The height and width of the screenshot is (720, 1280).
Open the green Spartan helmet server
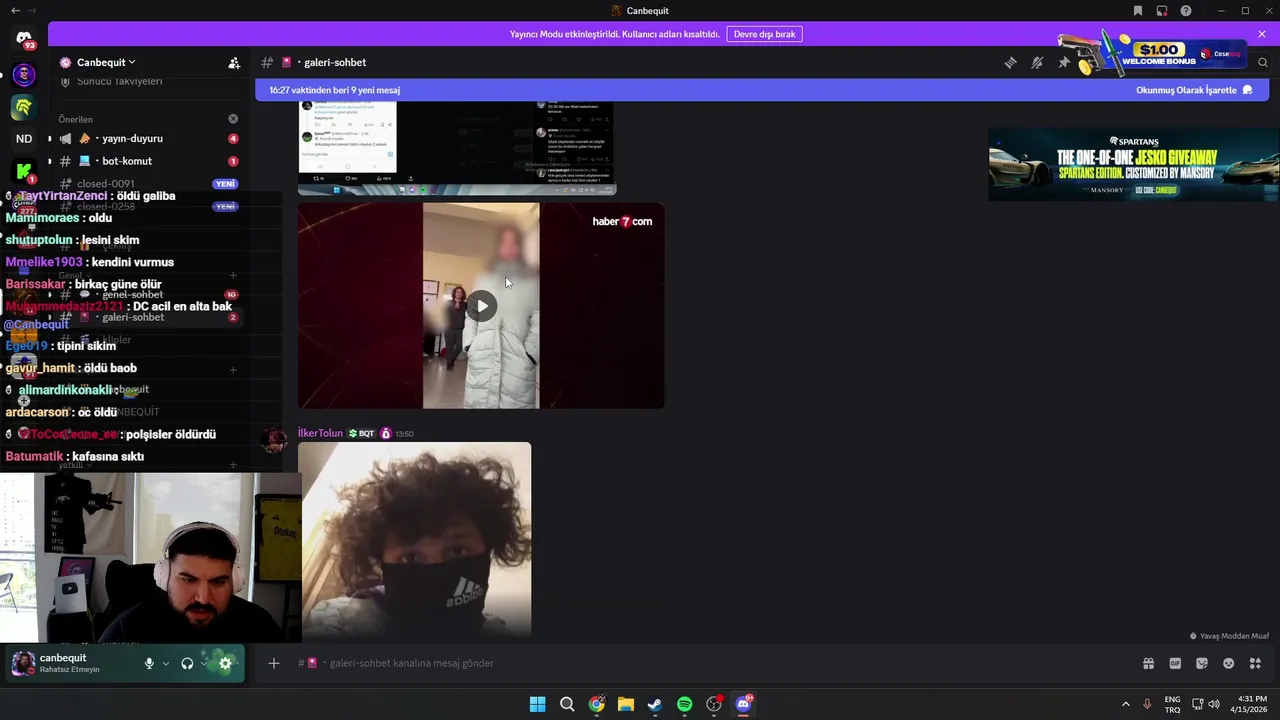(x=24, y=106)
